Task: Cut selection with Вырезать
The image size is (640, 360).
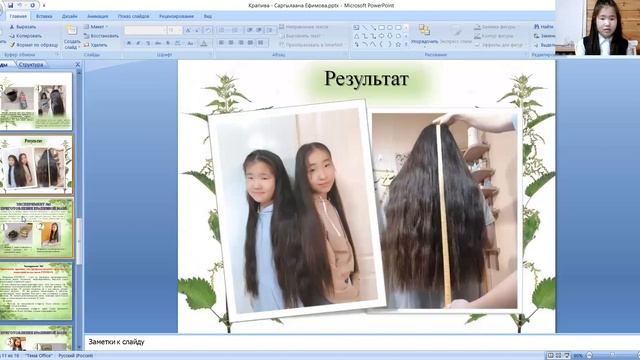Action: [x=23, y=27]
